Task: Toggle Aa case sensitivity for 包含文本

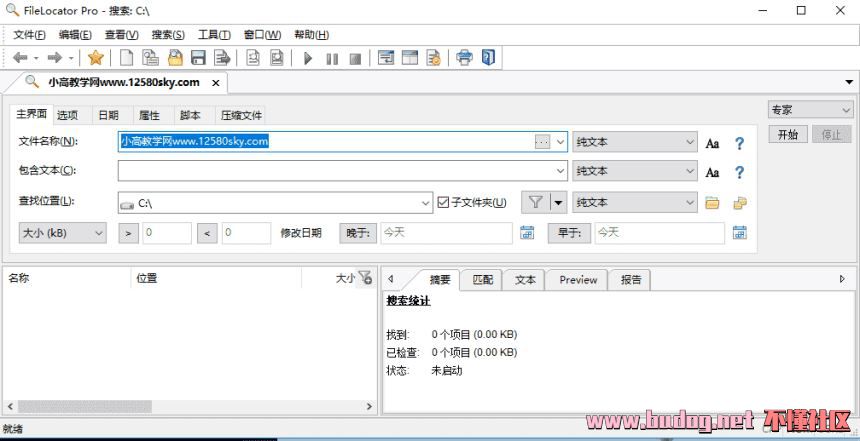Action: (x=712, y=173)
